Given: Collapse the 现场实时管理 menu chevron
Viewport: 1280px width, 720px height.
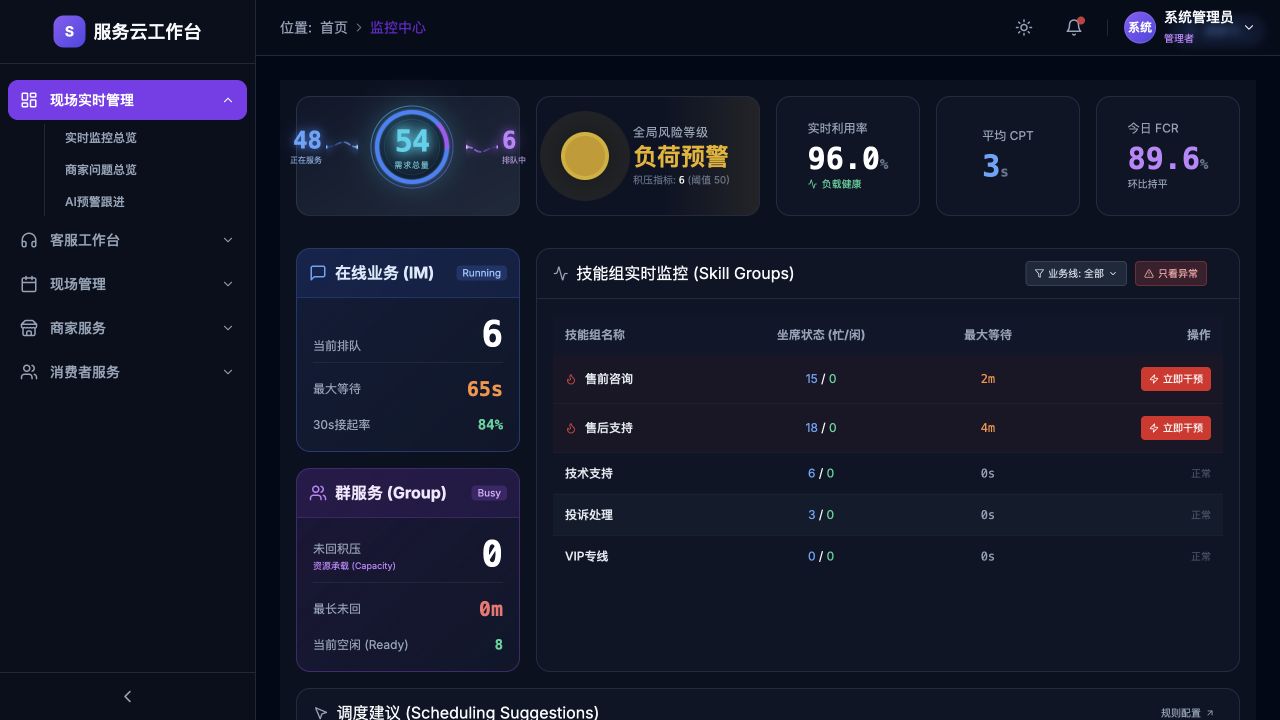Looking at the screenshot, I should [228, 100].
